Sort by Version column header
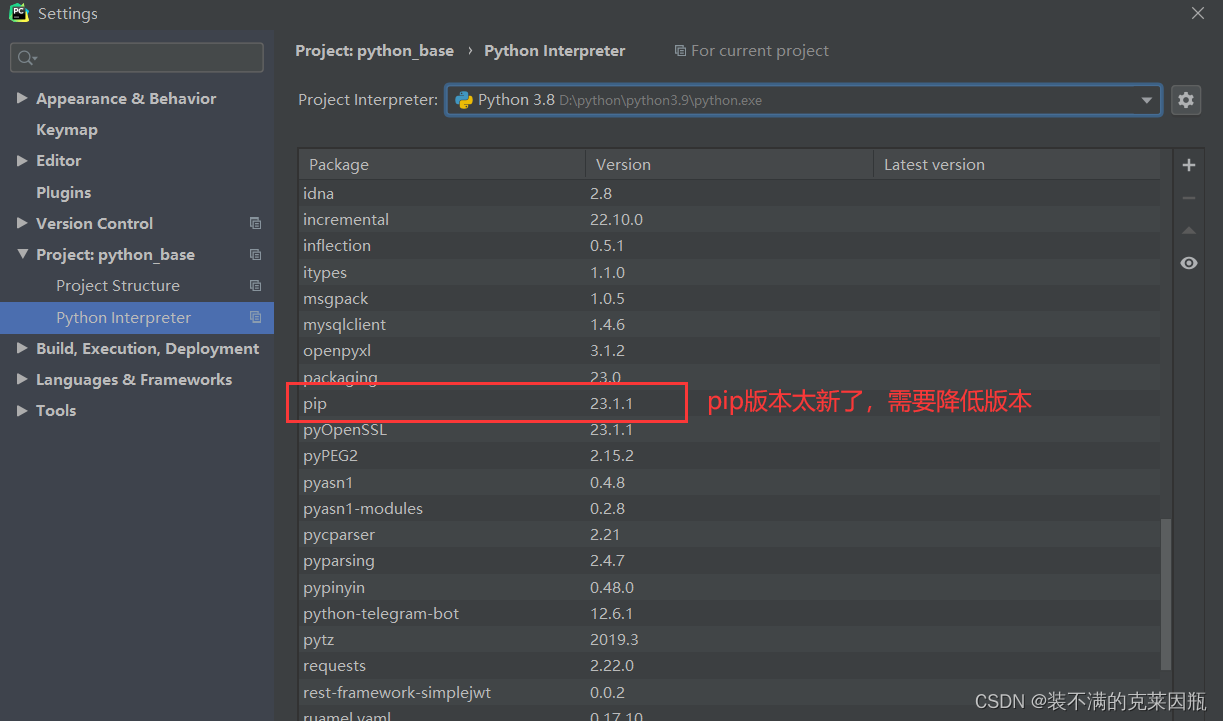 [x=729, y=165]
